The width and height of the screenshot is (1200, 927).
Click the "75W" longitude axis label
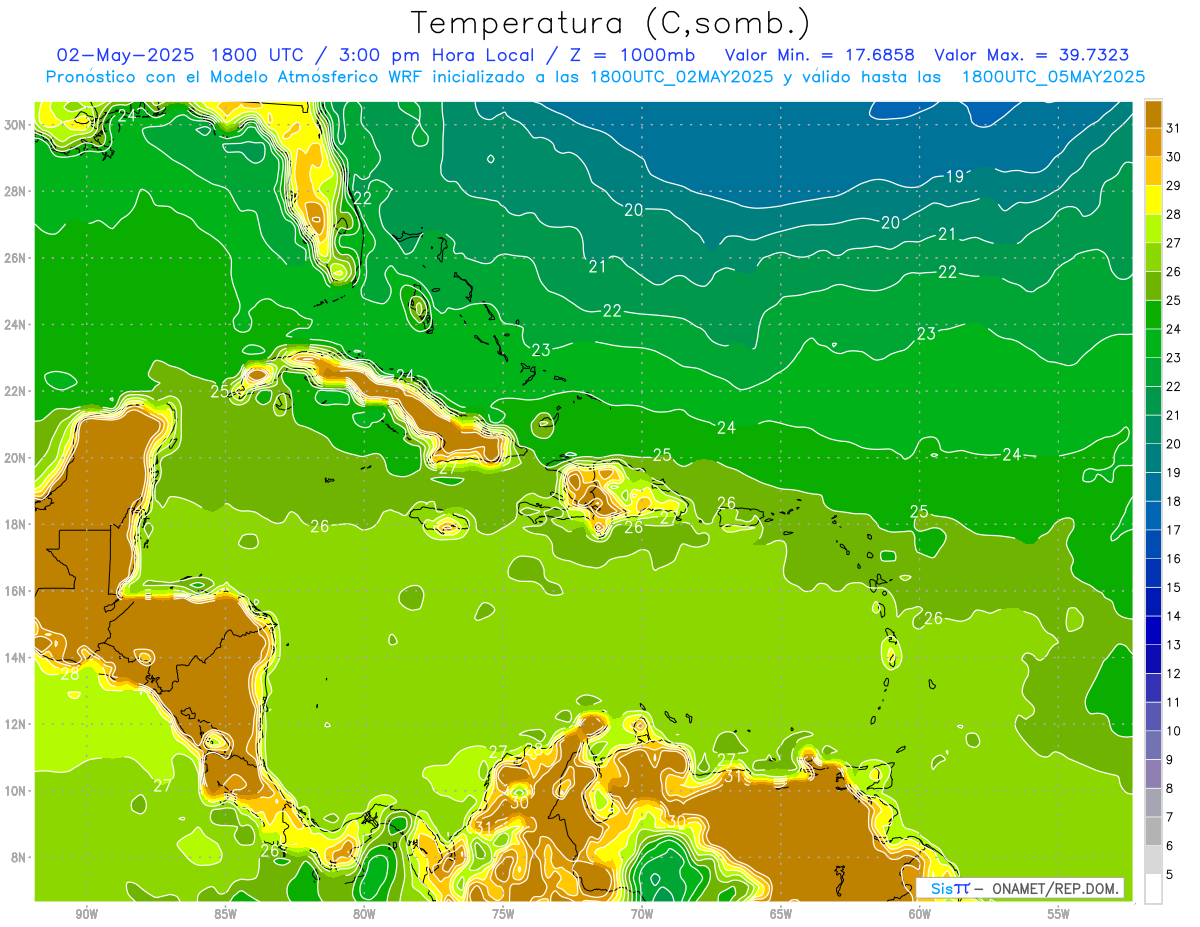point(503,914)
